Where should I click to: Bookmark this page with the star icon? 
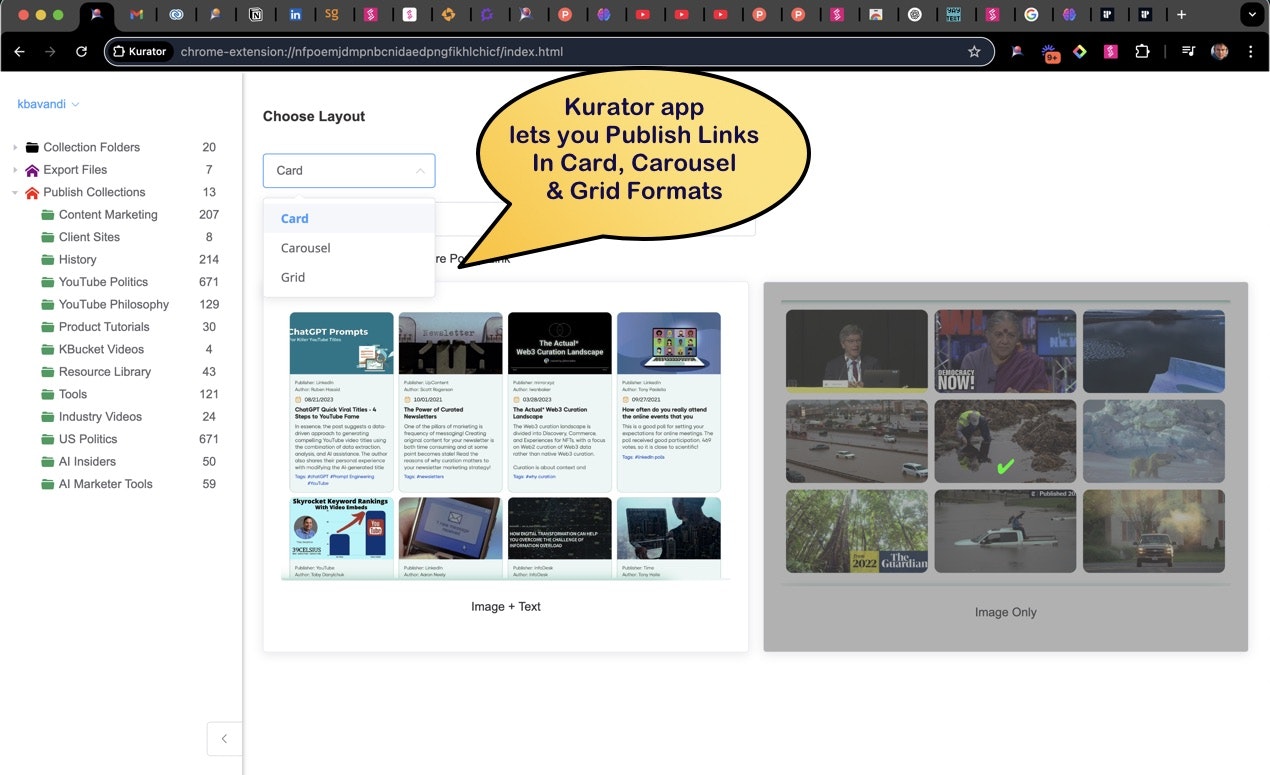[x=974, y=52]
